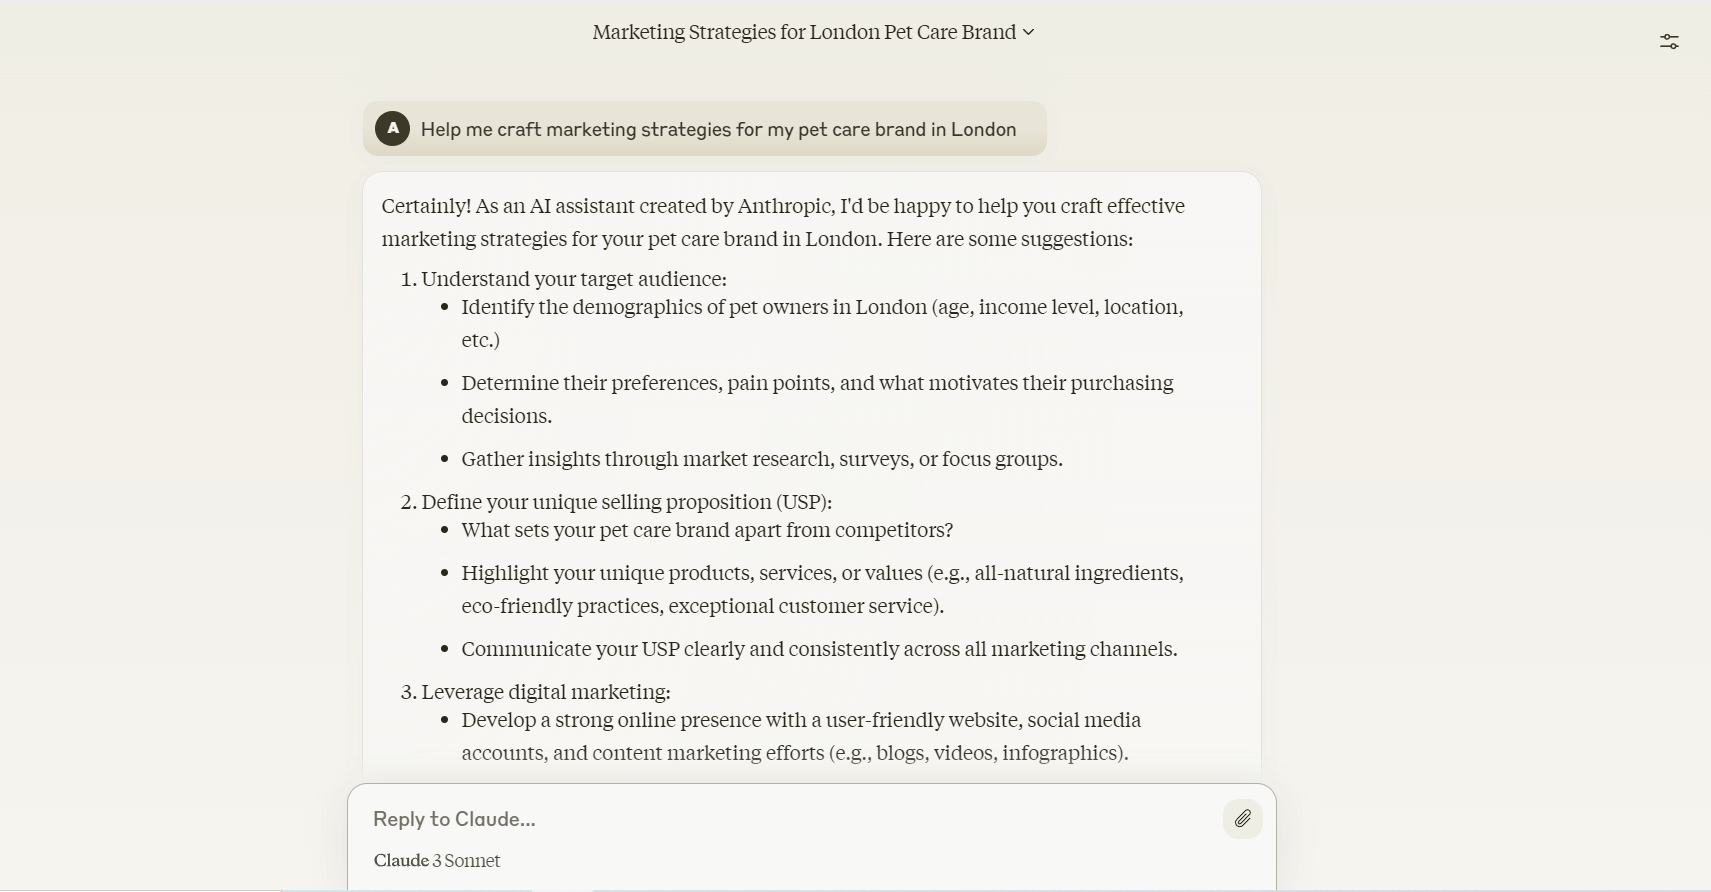Expand the chevron beside the conversation title
Screen dimensions: 1711x892
1028,32
